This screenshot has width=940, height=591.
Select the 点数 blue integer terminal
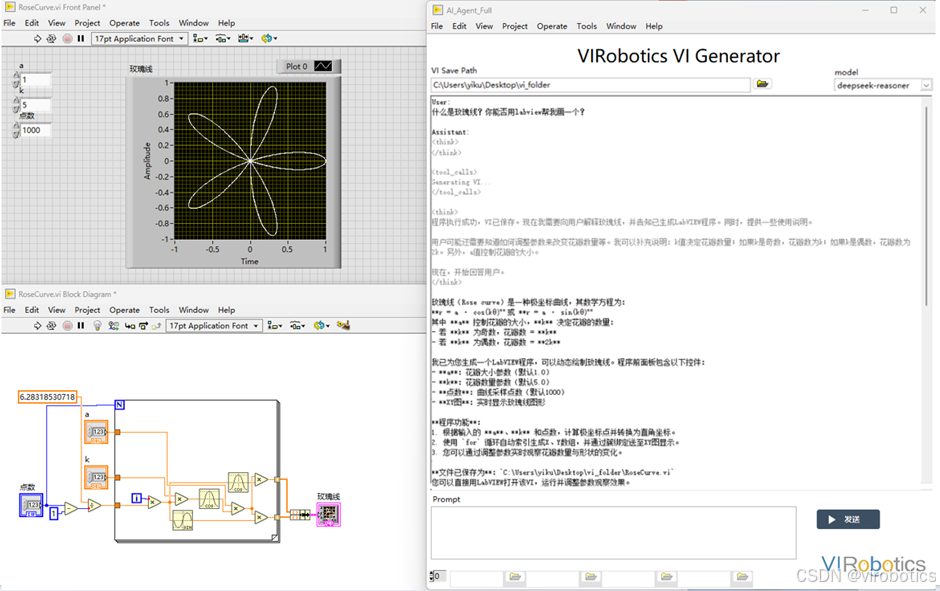31,505
